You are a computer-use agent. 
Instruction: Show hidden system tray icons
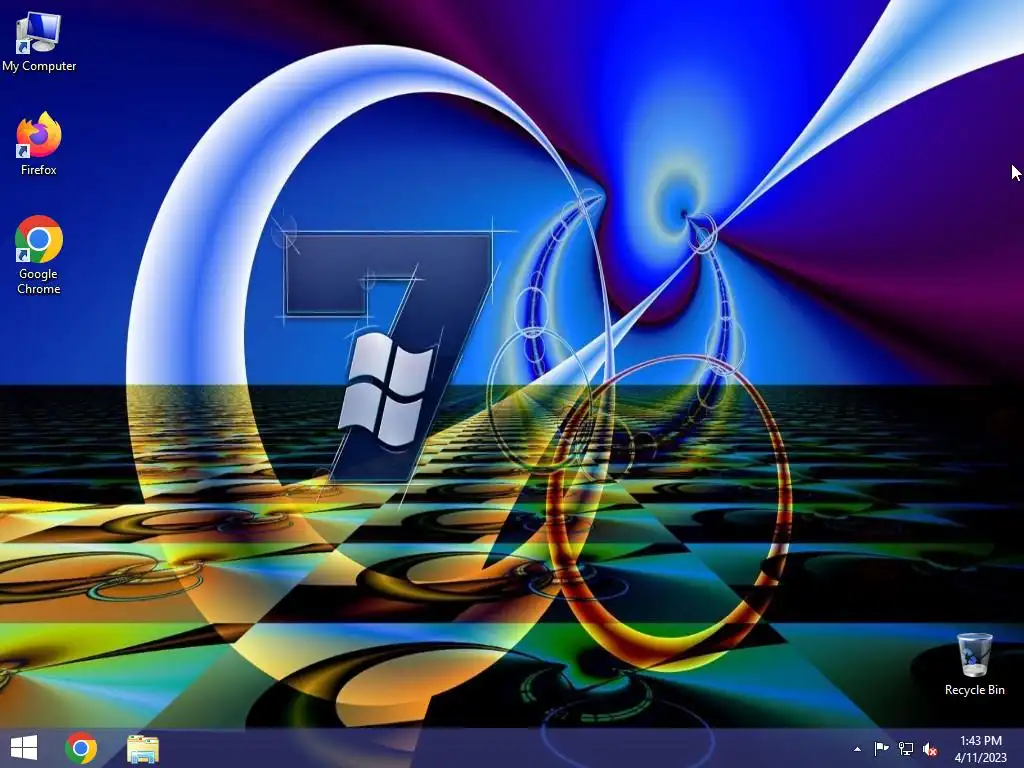[857, 749]
